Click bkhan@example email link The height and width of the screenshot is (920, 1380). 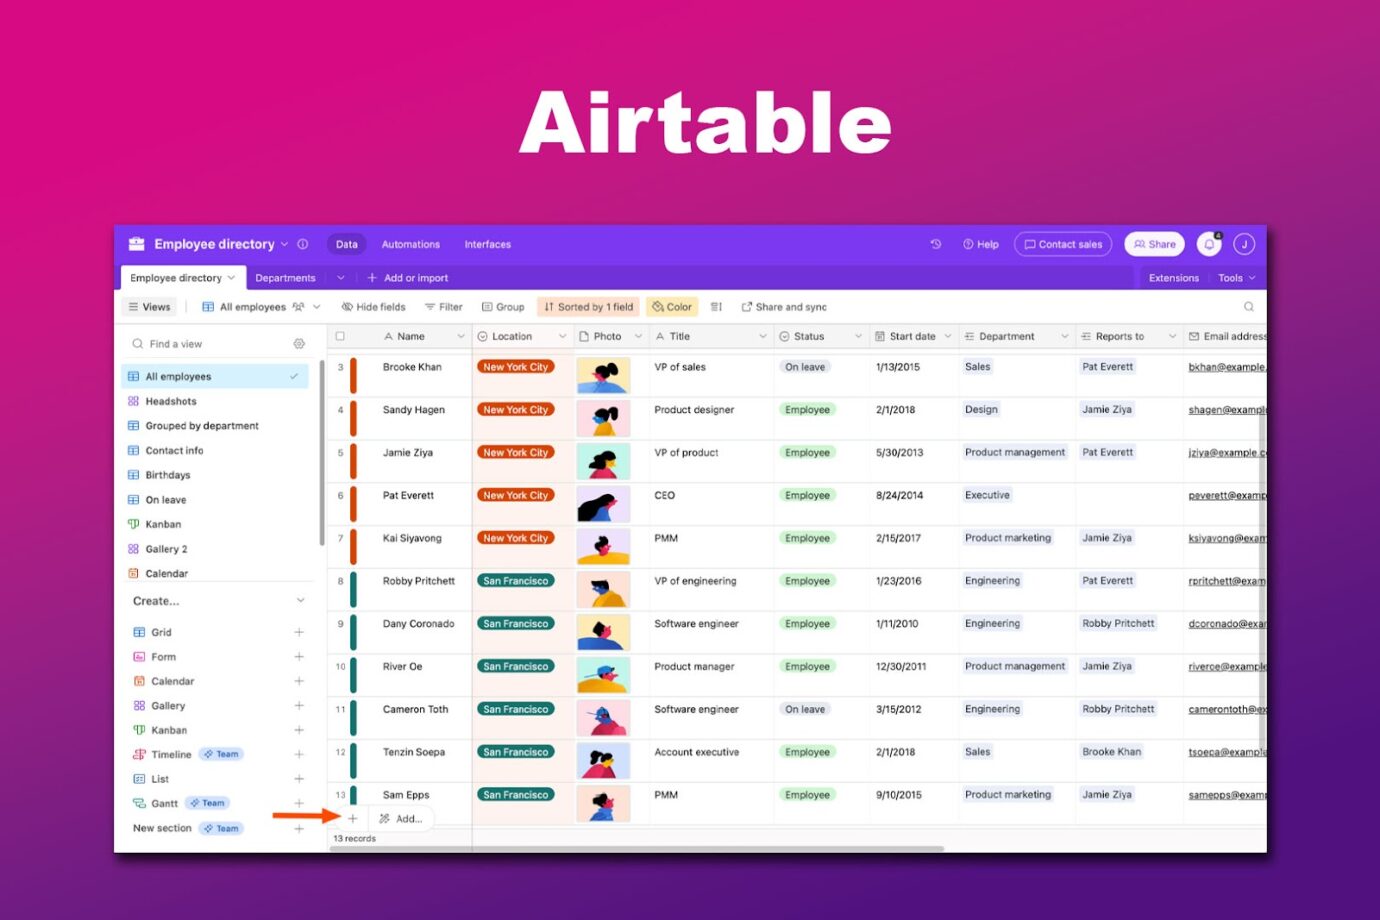[1227, 367]
